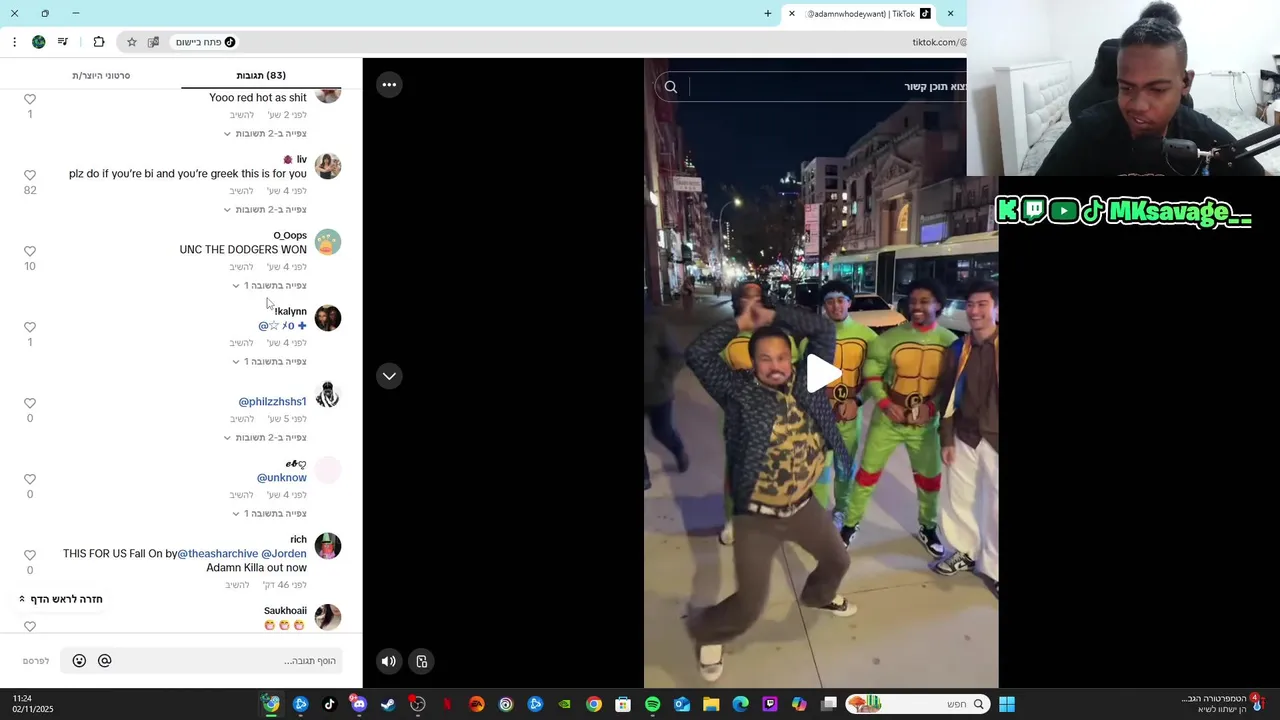Screen dimensions: 1280x720
Task: Open the extensions puzzle icon
Action: (x=99, y=42)
